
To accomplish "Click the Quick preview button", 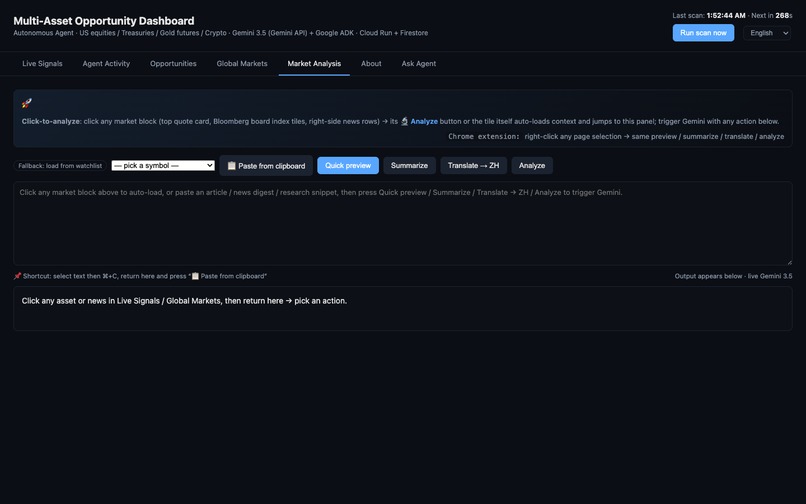I will pyautogui.click(x=348, y=166).
